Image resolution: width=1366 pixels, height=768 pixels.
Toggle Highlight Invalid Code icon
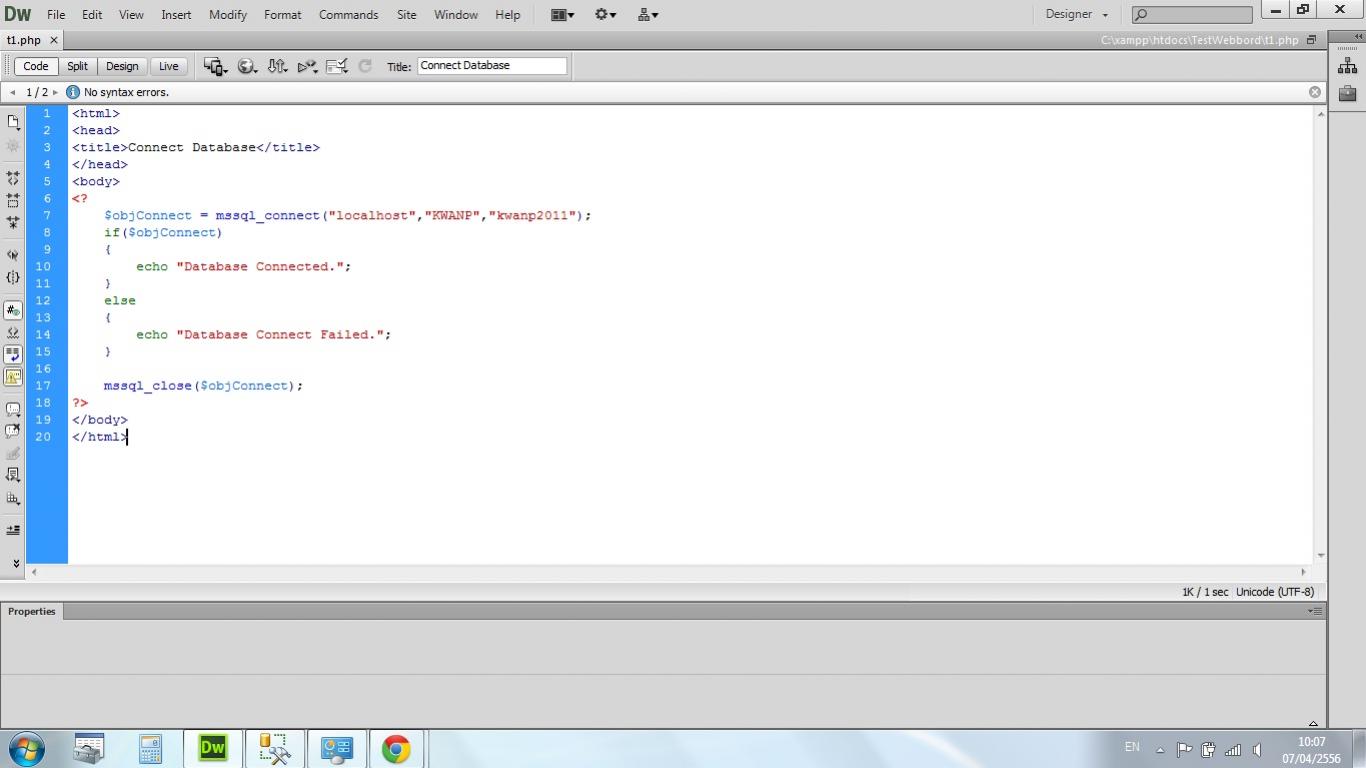[x=13, y=333]
